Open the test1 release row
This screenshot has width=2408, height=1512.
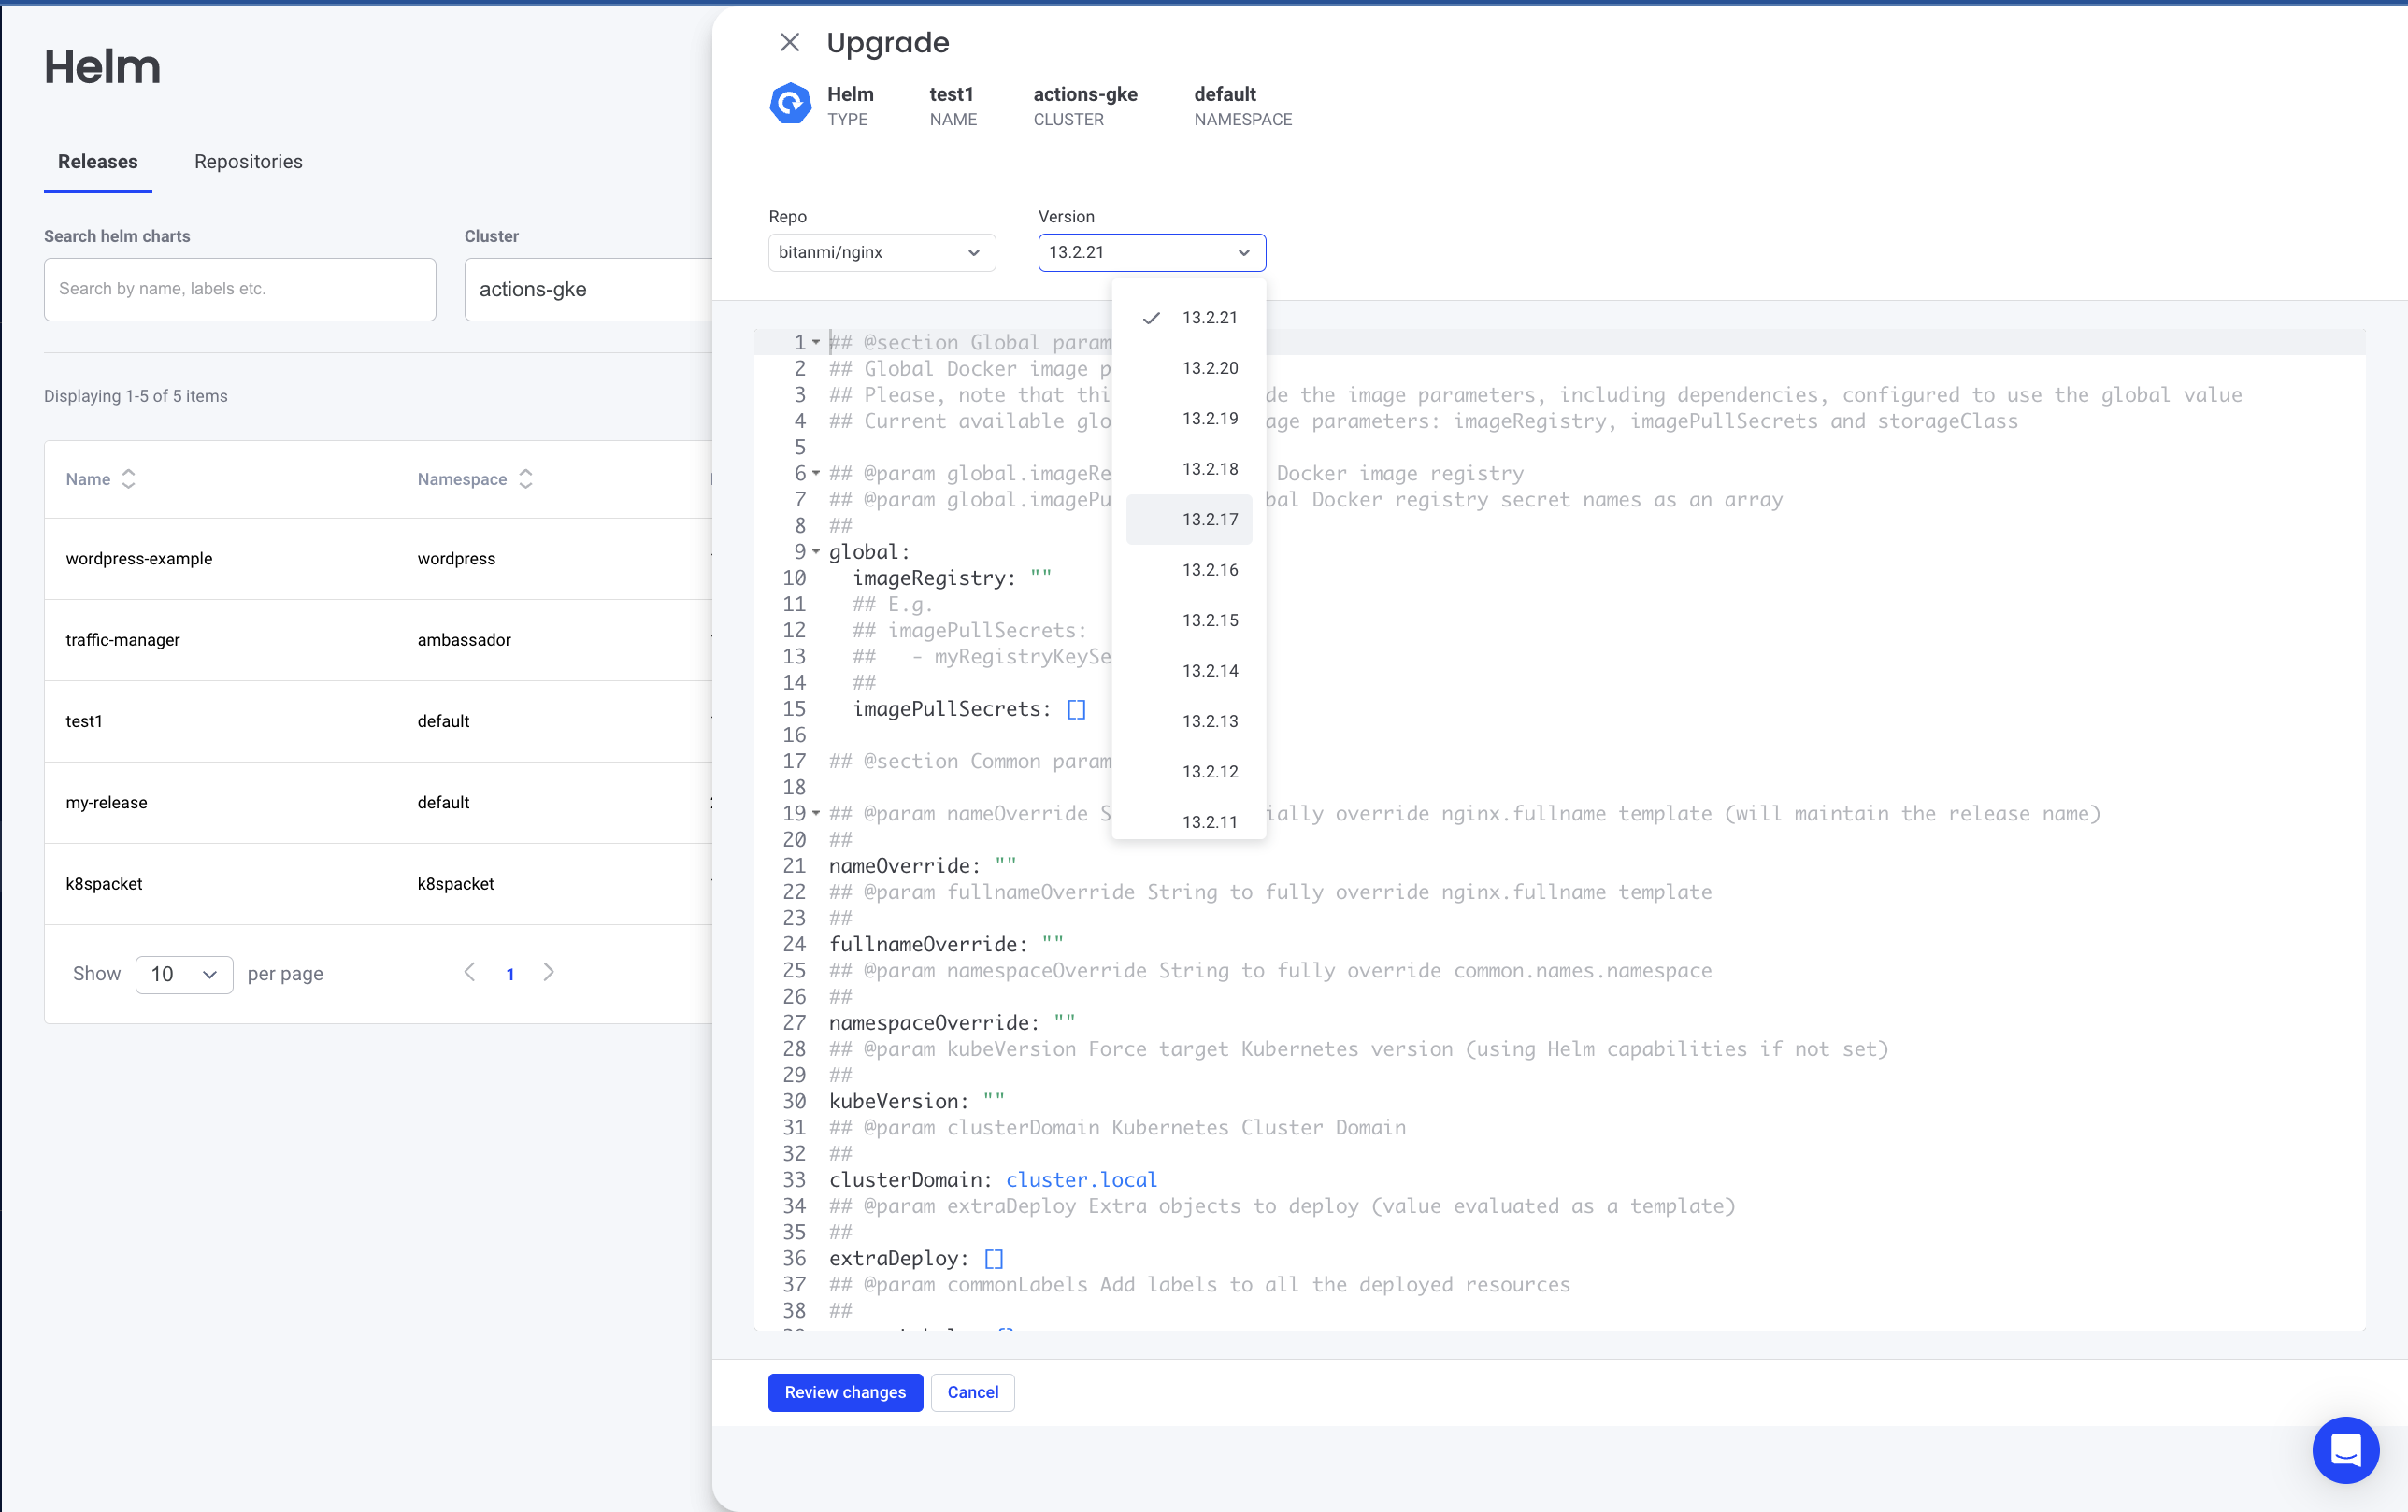(378, 721)
